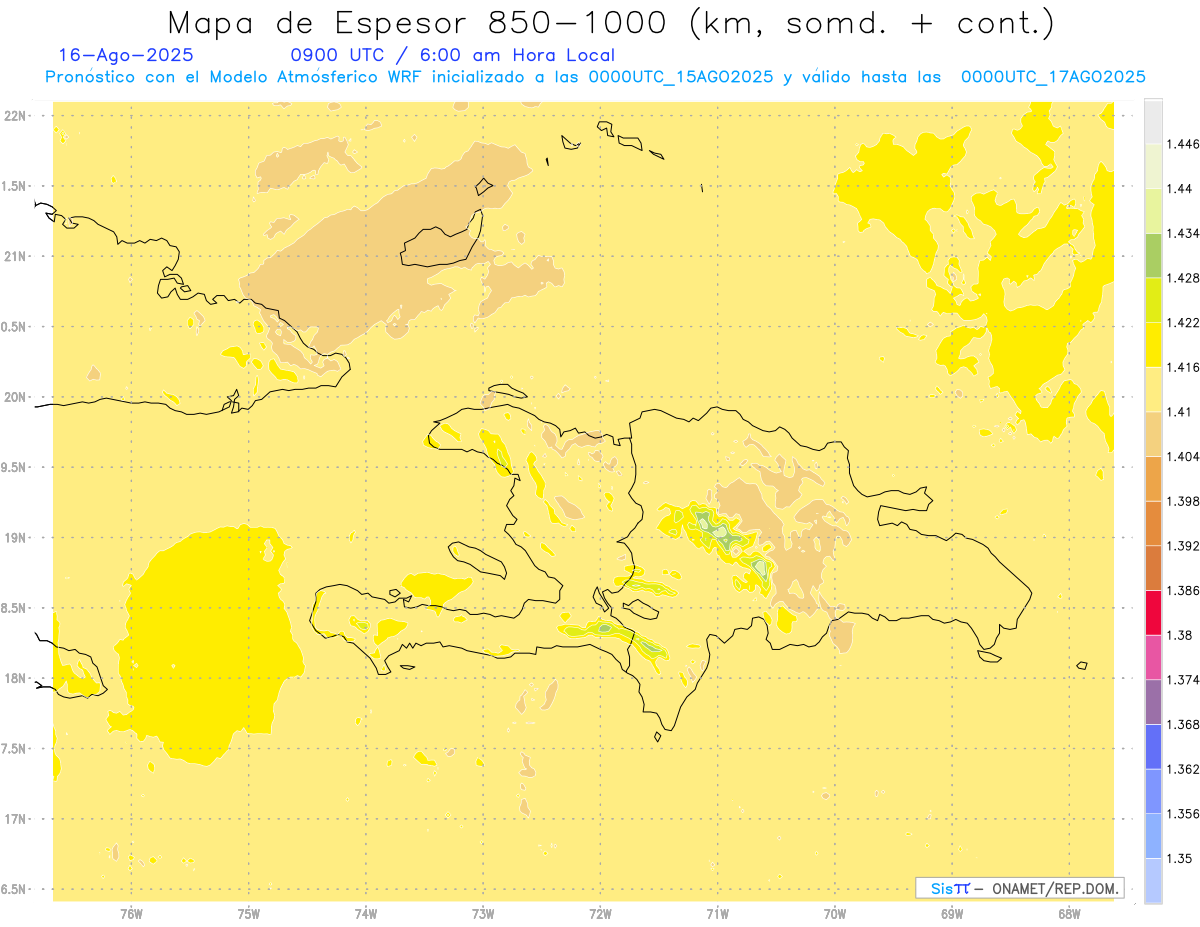This screenshot has width=1200, height=927.
Task: Click the '1.362' colorbar value
Action: point(1183,769)
